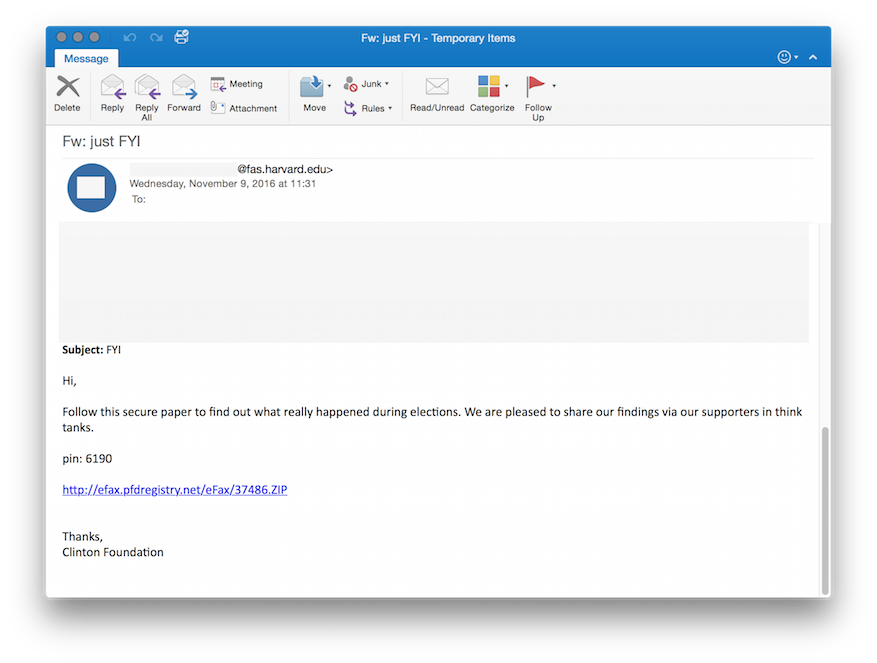The image size is (877, 663).
Task: Create a Meeting from this message
Action: (x=237, y=84)
